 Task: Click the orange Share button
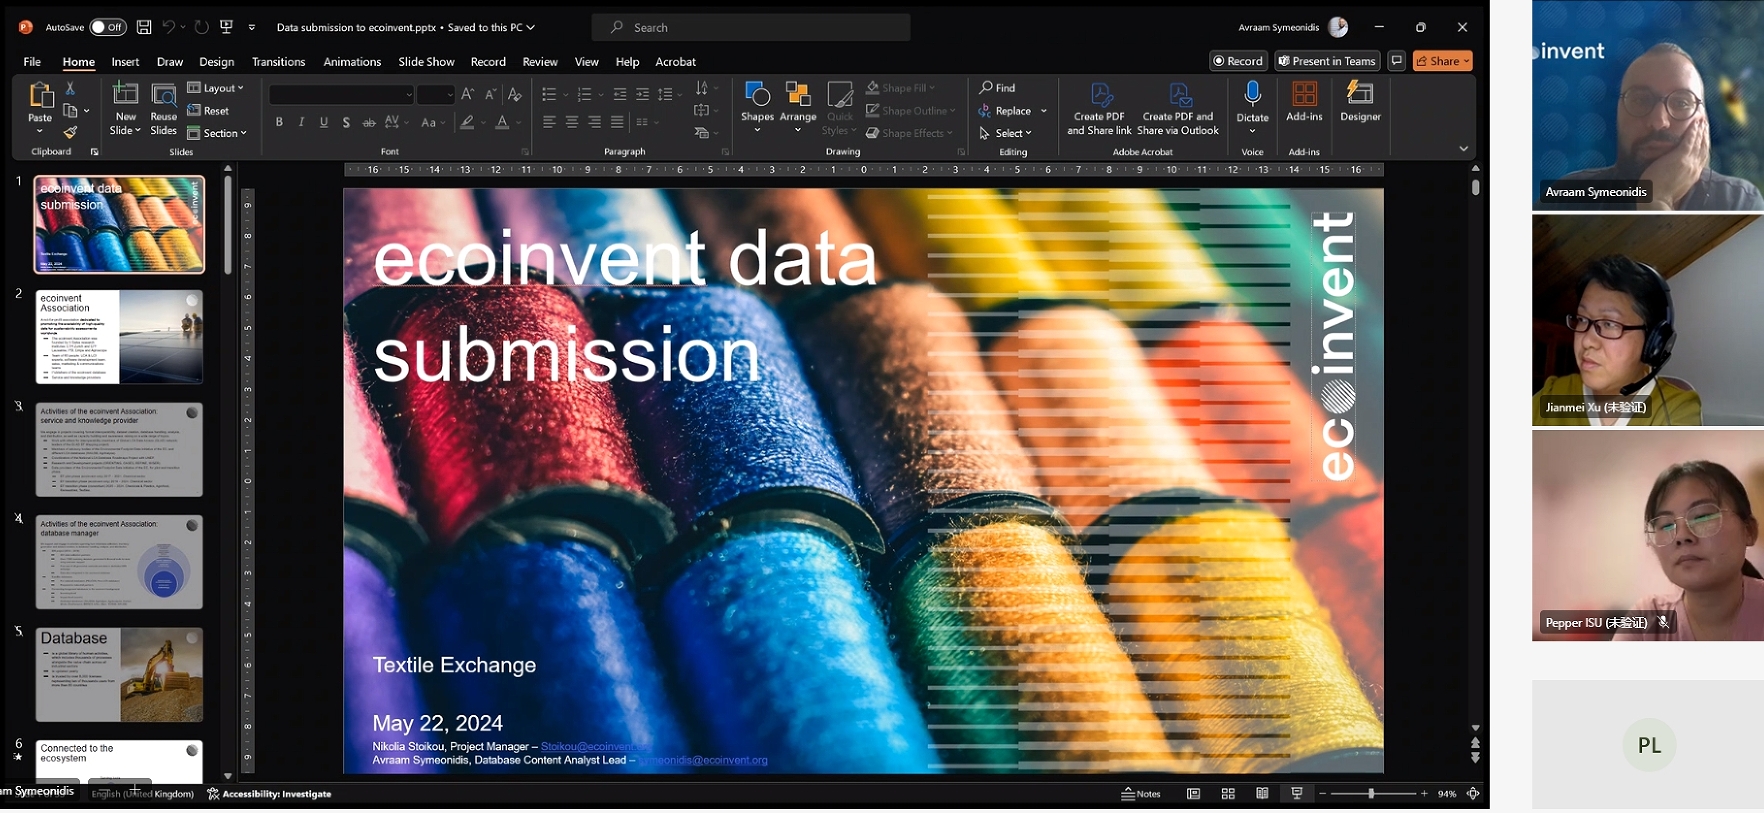1443,61
